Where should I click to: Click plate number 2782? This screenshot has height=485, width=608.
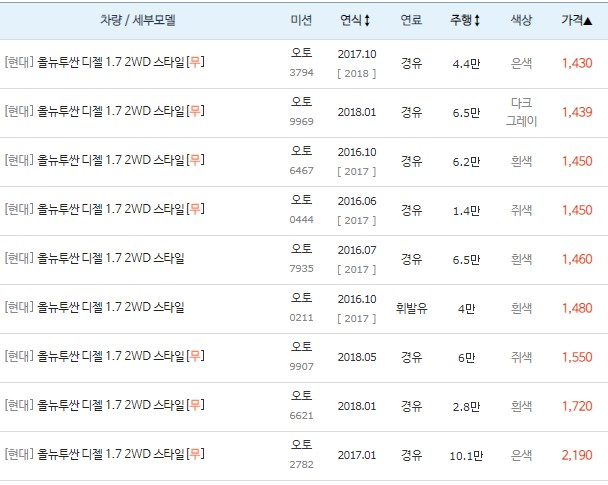tap(301, 465)
